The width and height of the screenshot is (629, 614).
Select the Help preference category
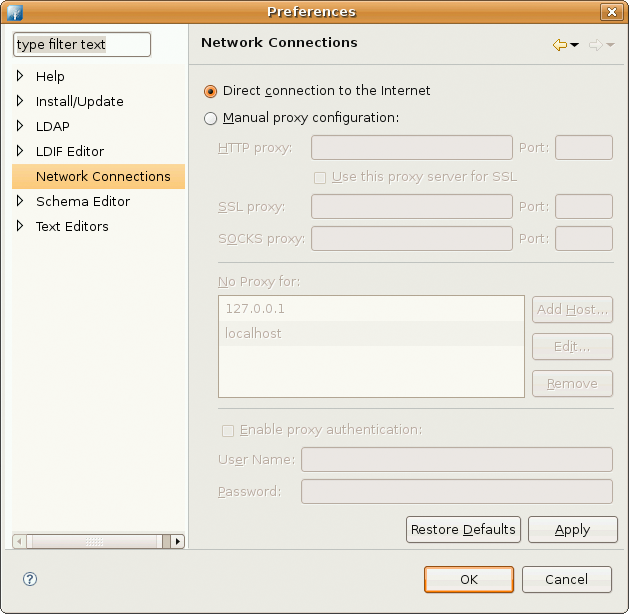(x=50, y=76)
